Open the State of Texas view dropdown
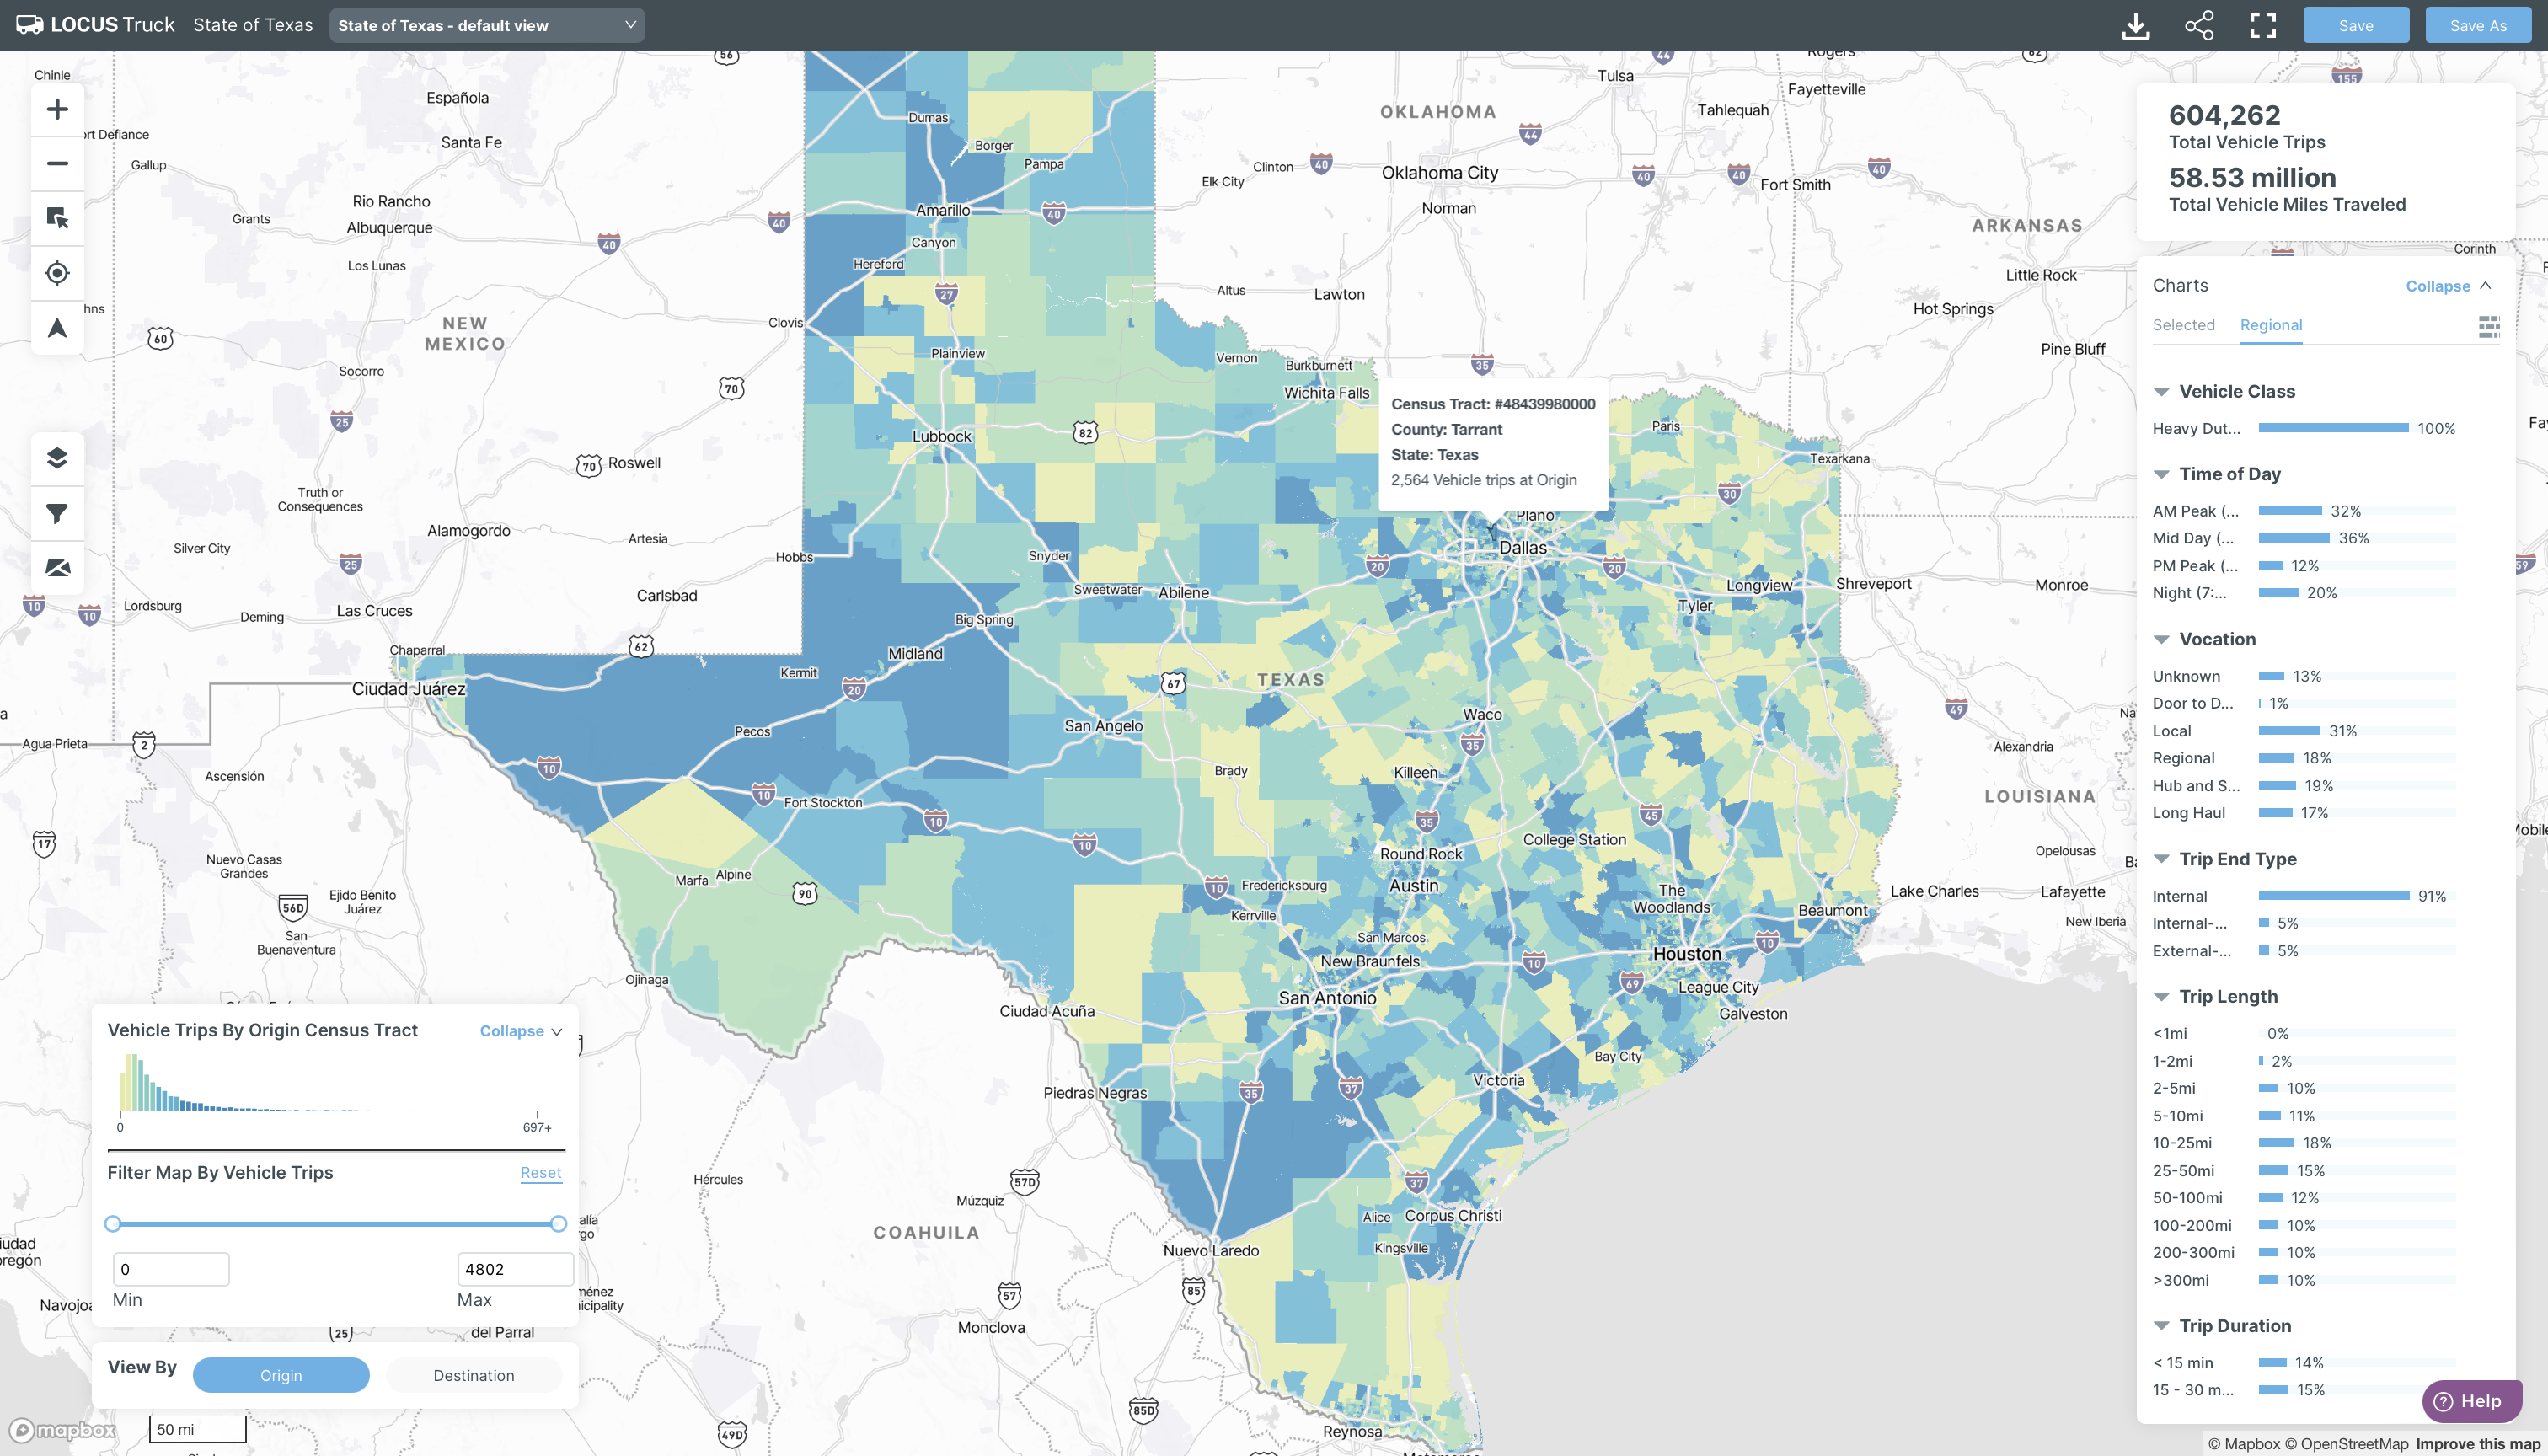 tap(487, 26)
